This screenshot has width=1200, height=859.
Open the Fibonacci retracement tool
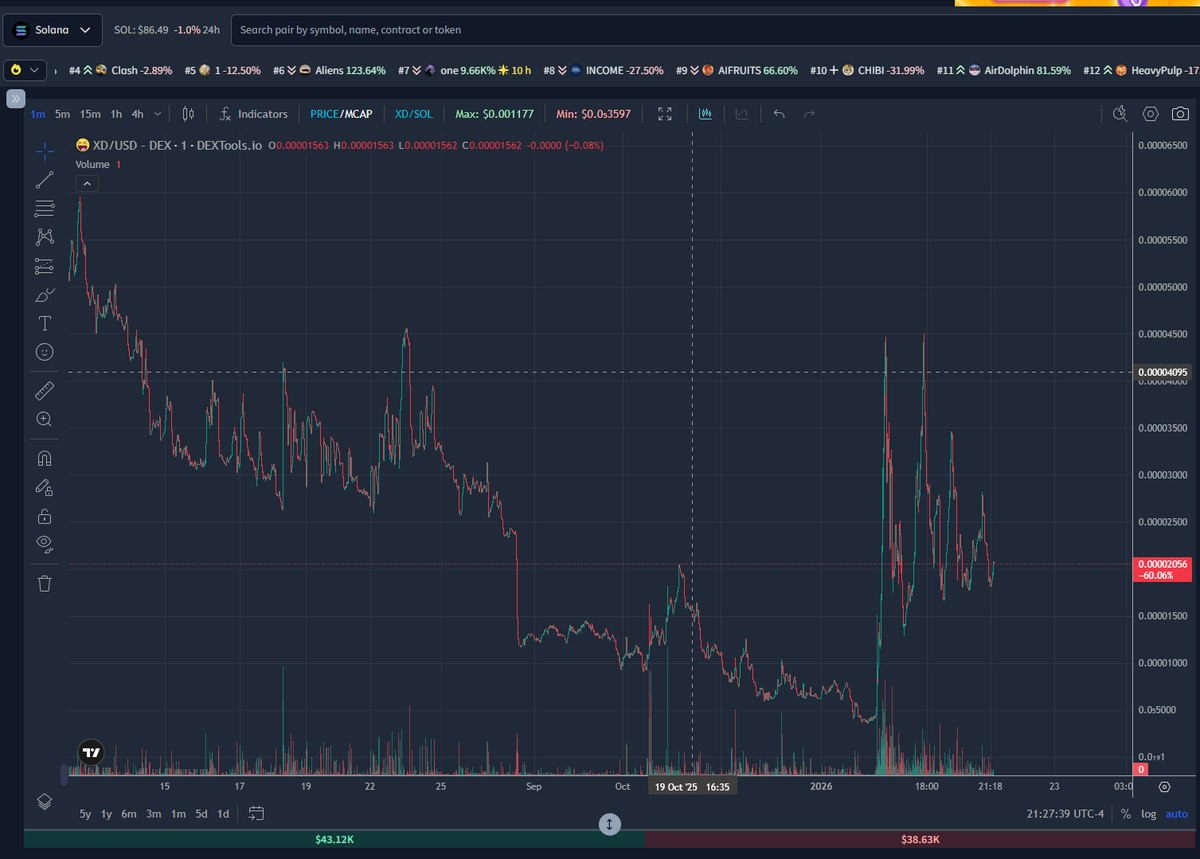point(44,208)
